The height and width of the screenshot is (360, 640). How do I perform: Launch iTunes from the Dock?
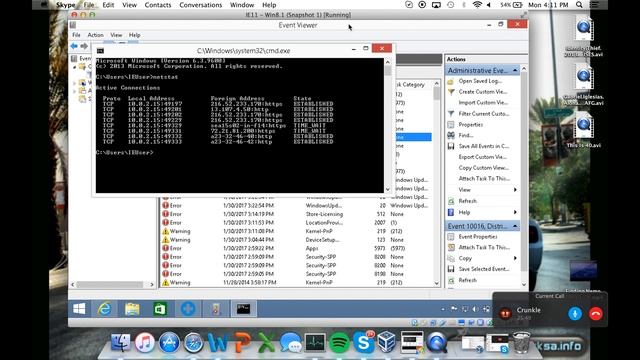click(144, 342)
